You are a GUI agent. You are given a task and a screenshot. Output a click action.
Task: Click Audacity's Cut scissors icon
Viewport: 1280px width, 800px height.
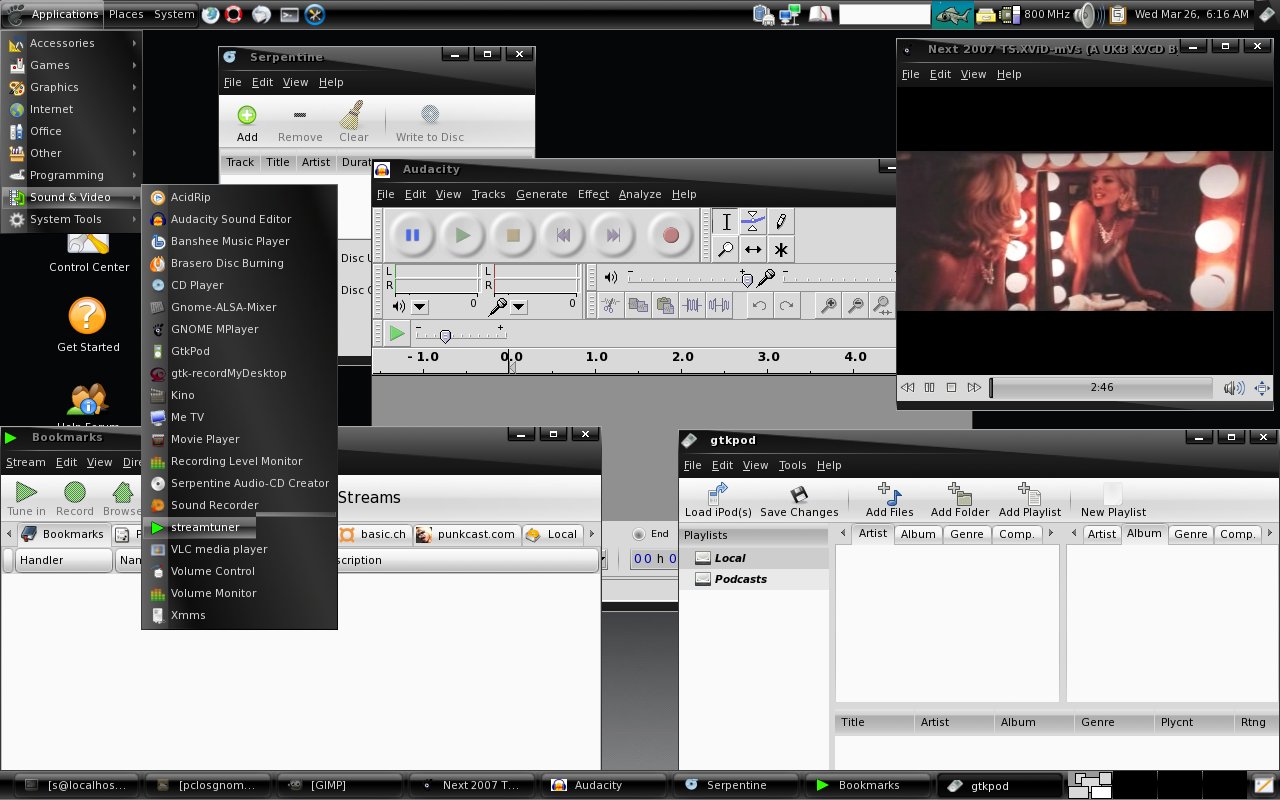point(611,306)
